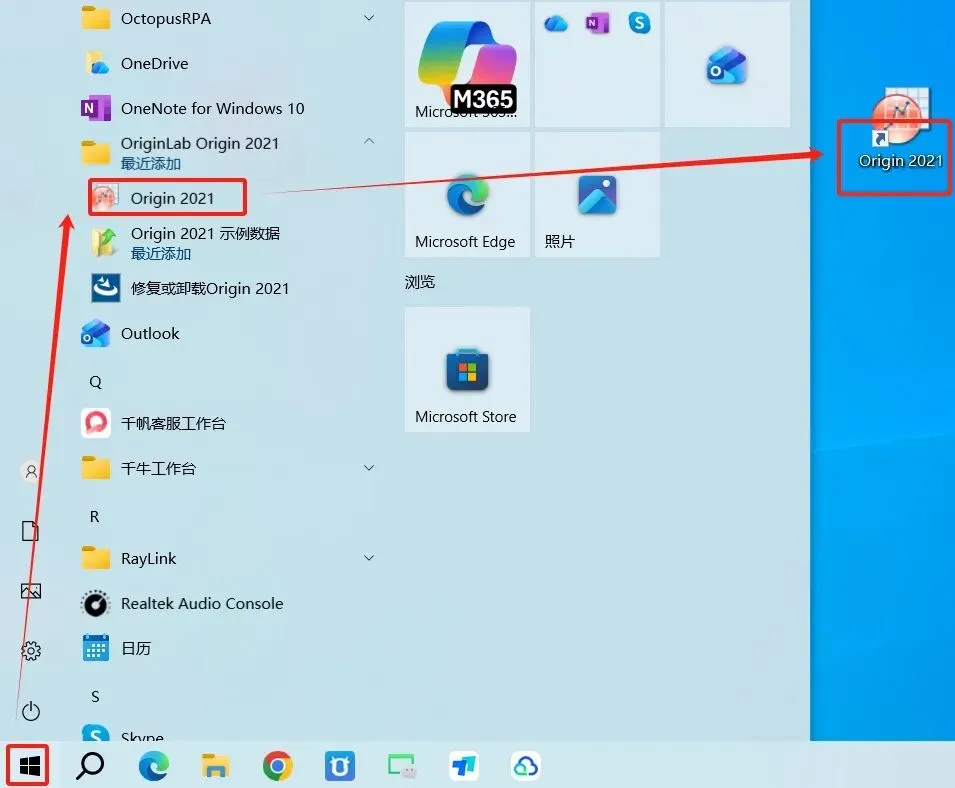Expand the OctopusRPA folder chevron
The height and width of the screenshot is (788, 955).
click(x=369, y=18)
